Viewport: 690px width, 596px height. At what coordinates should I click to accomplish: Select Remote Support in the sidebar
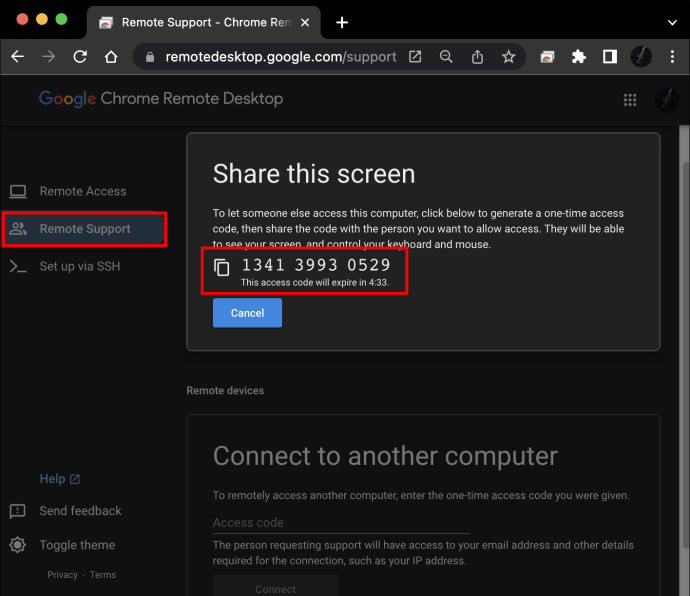click(x=84, y=229)
